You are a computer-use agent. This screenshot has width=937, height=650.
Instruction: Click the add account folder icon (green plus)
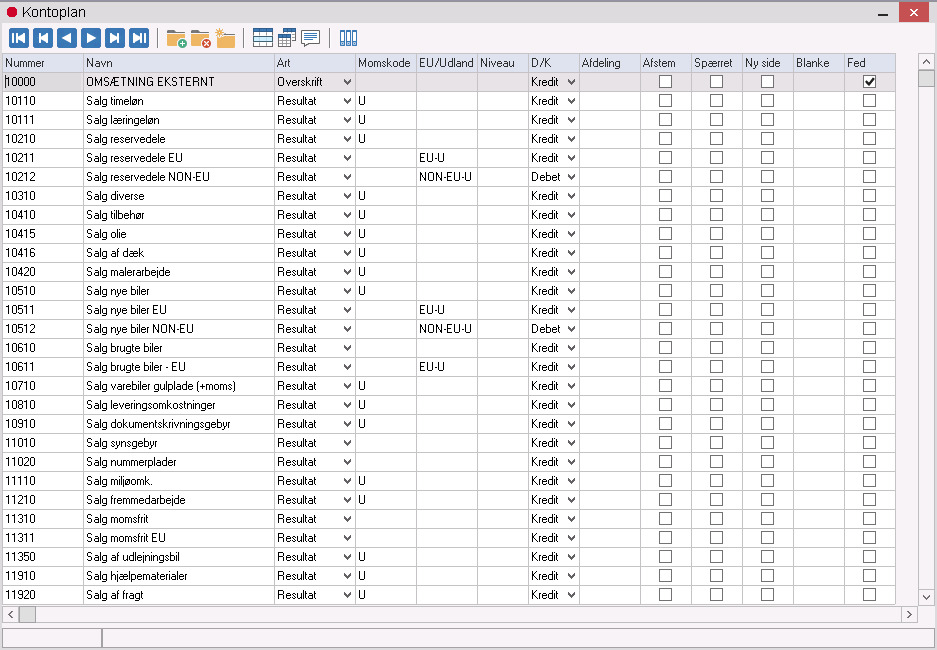[x=176, y=38]
